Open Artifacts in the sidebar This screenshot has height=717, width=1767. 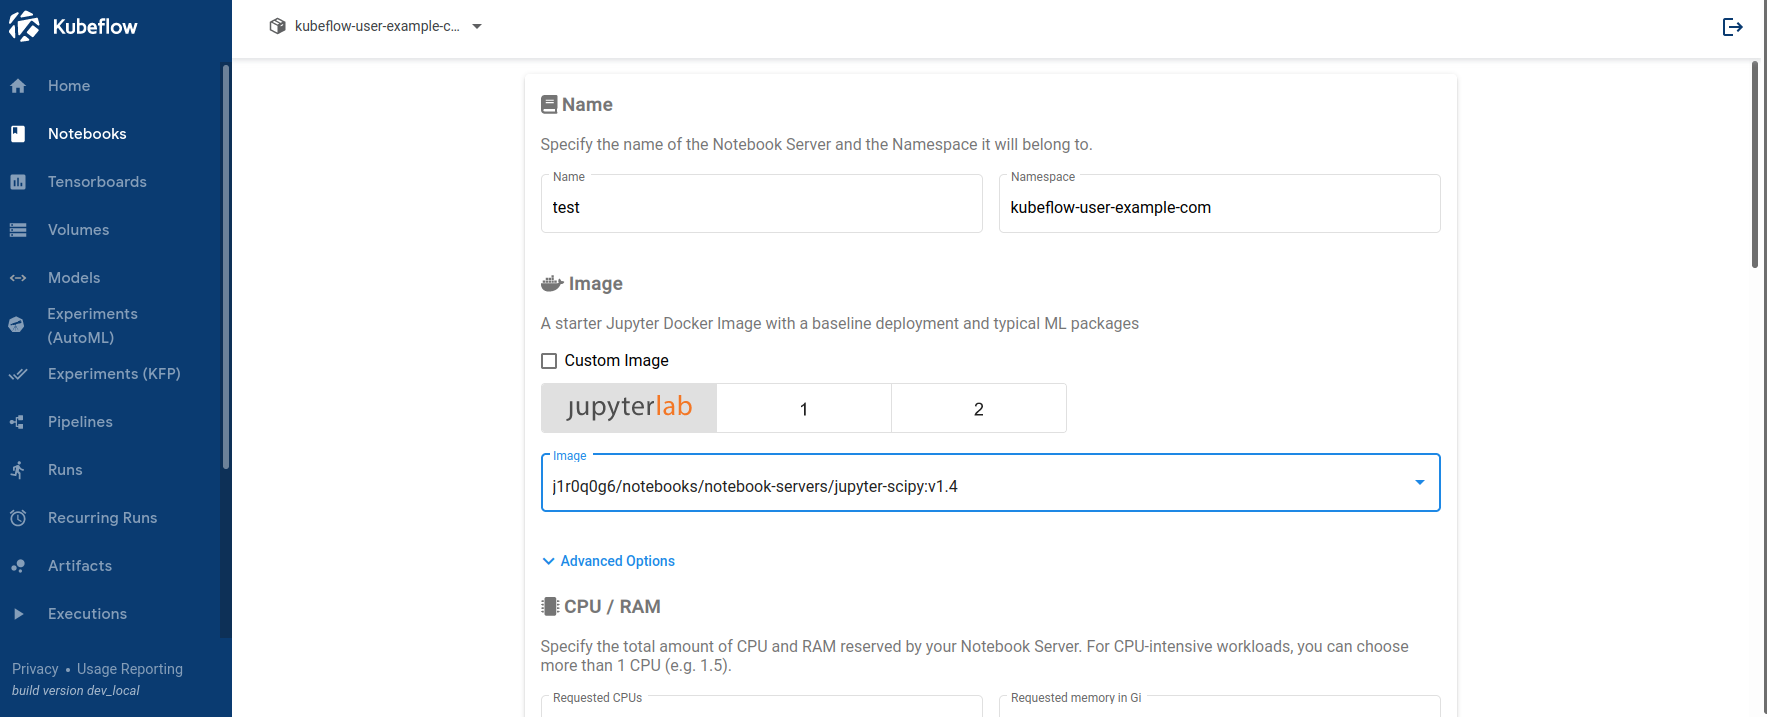[80, 566]
